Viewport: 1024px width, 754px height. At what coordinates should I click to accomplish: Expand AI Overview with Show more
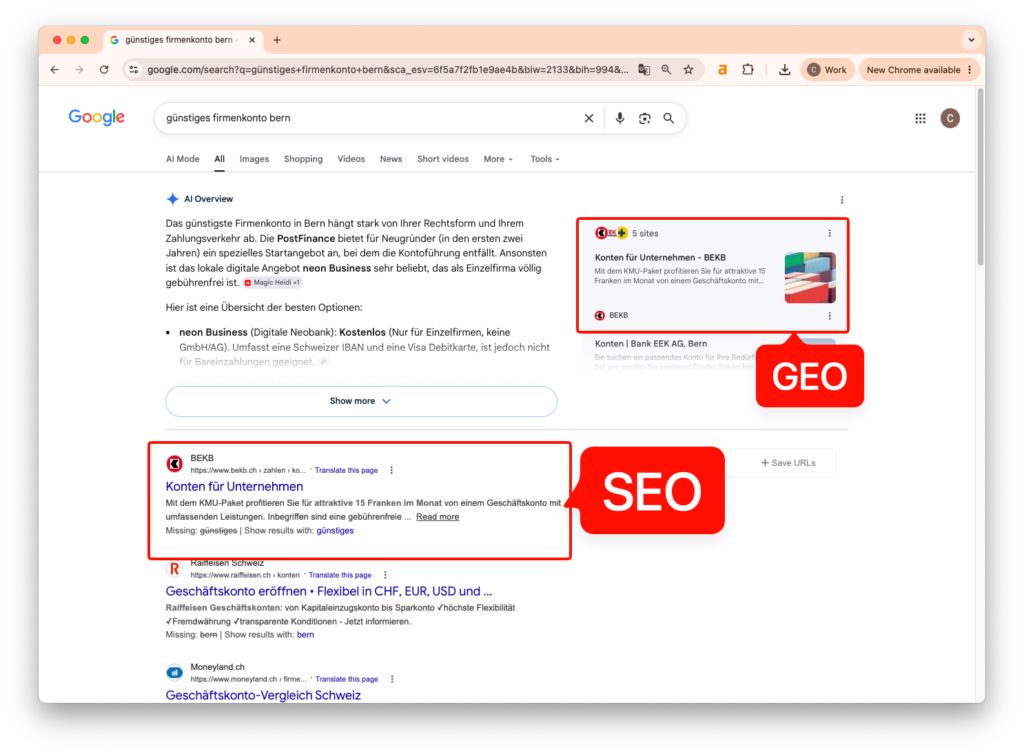(x=361, y=401)
